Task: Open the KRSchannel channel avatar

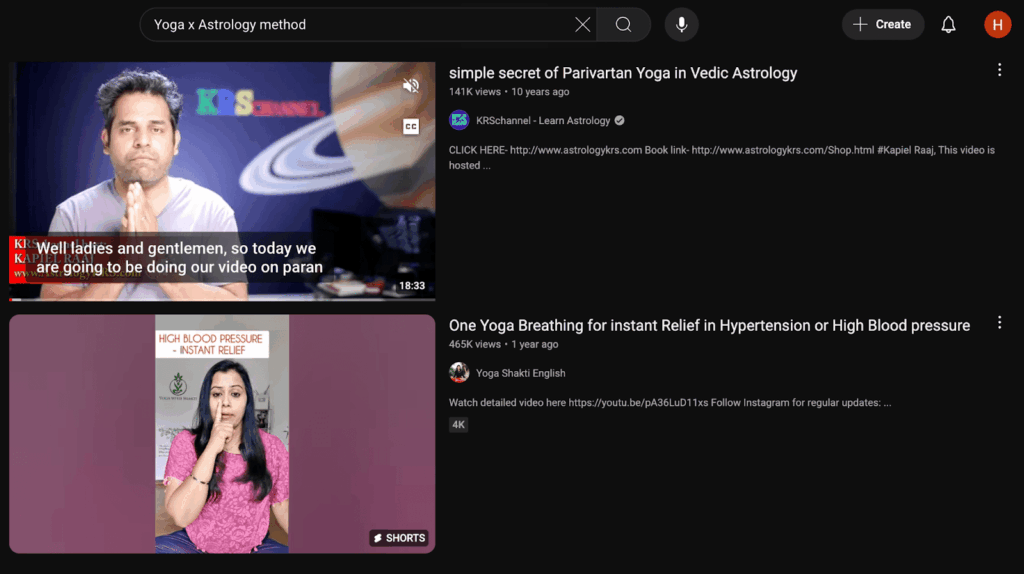Action: [459, 120]
